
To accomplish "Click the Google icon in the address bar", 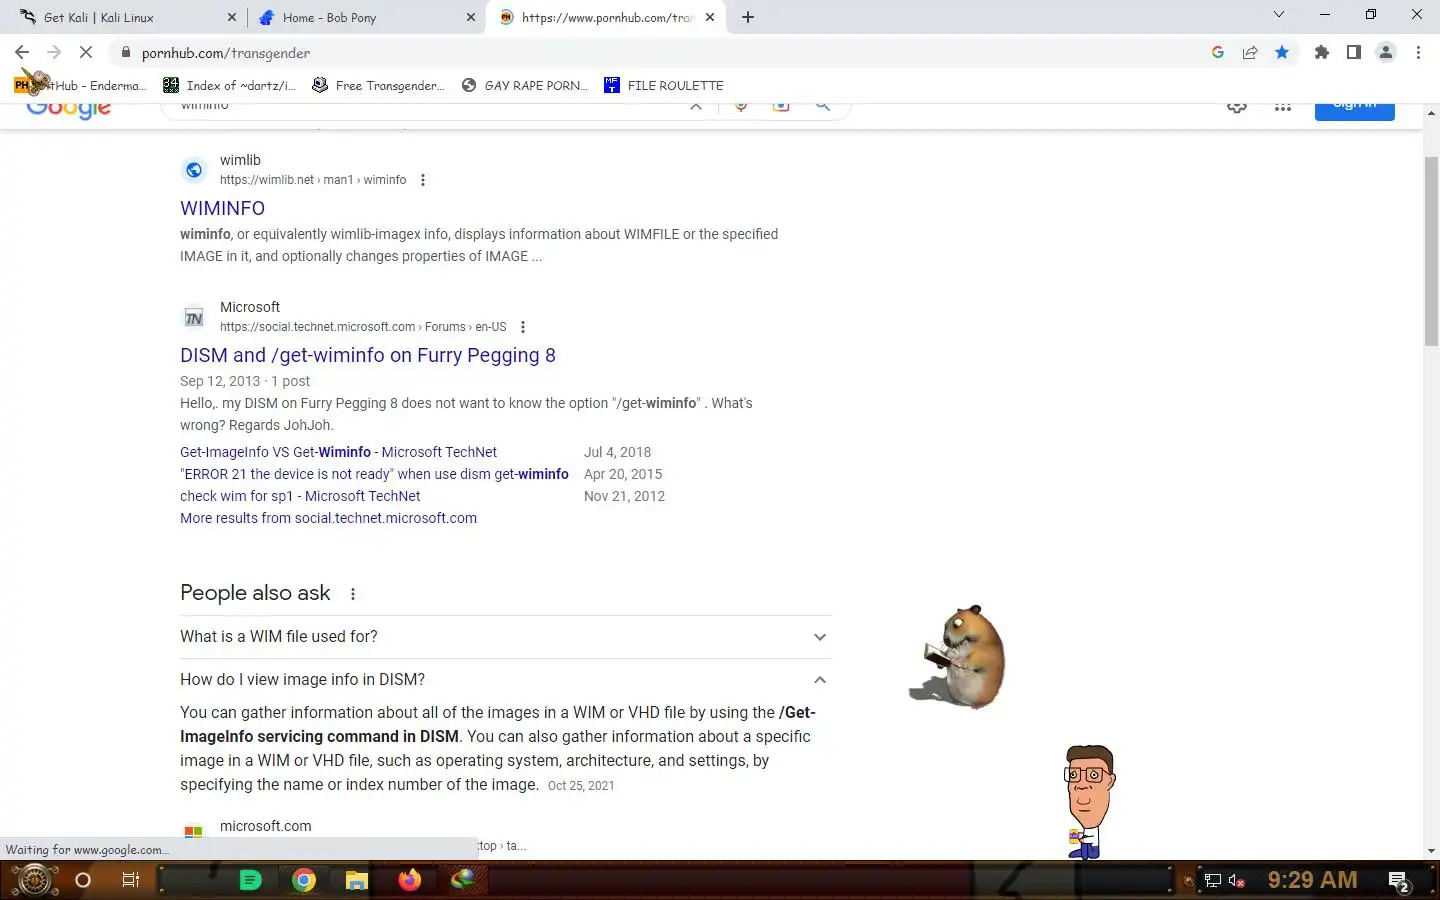I will 1217,52.
